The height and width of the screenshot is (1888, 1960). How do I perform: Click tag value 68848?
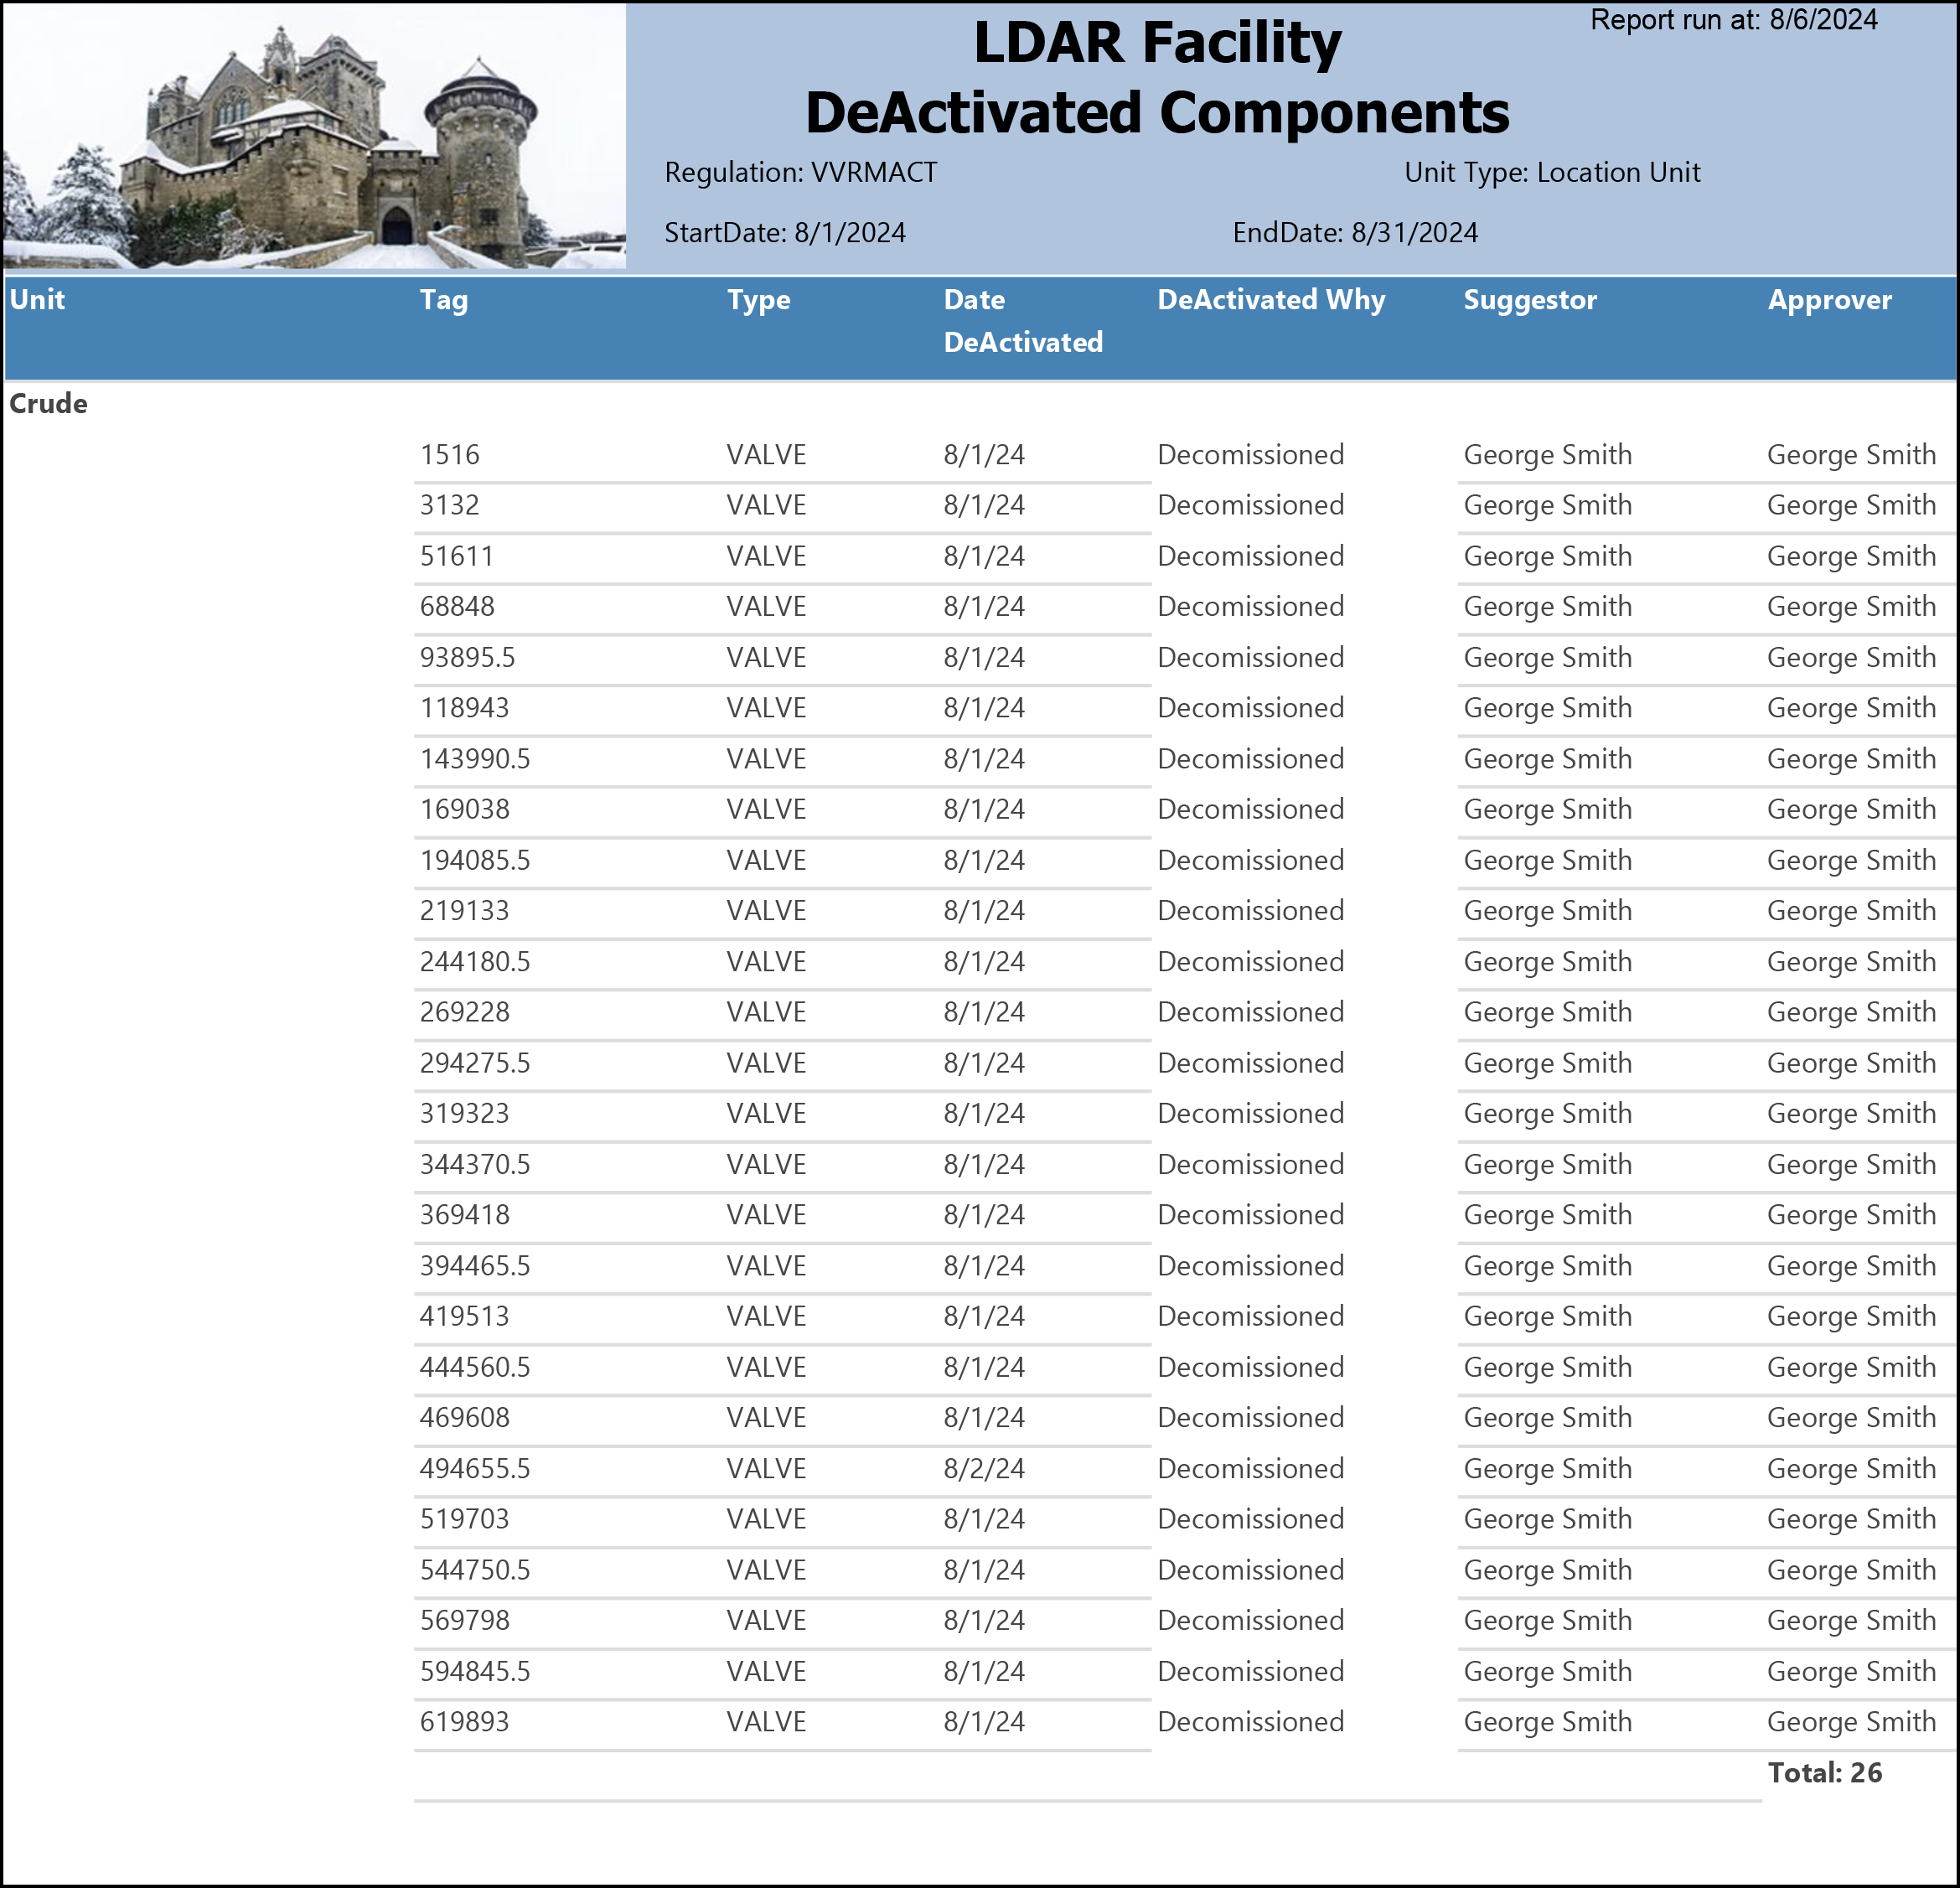pyautogui.click(x=457, y=606)
